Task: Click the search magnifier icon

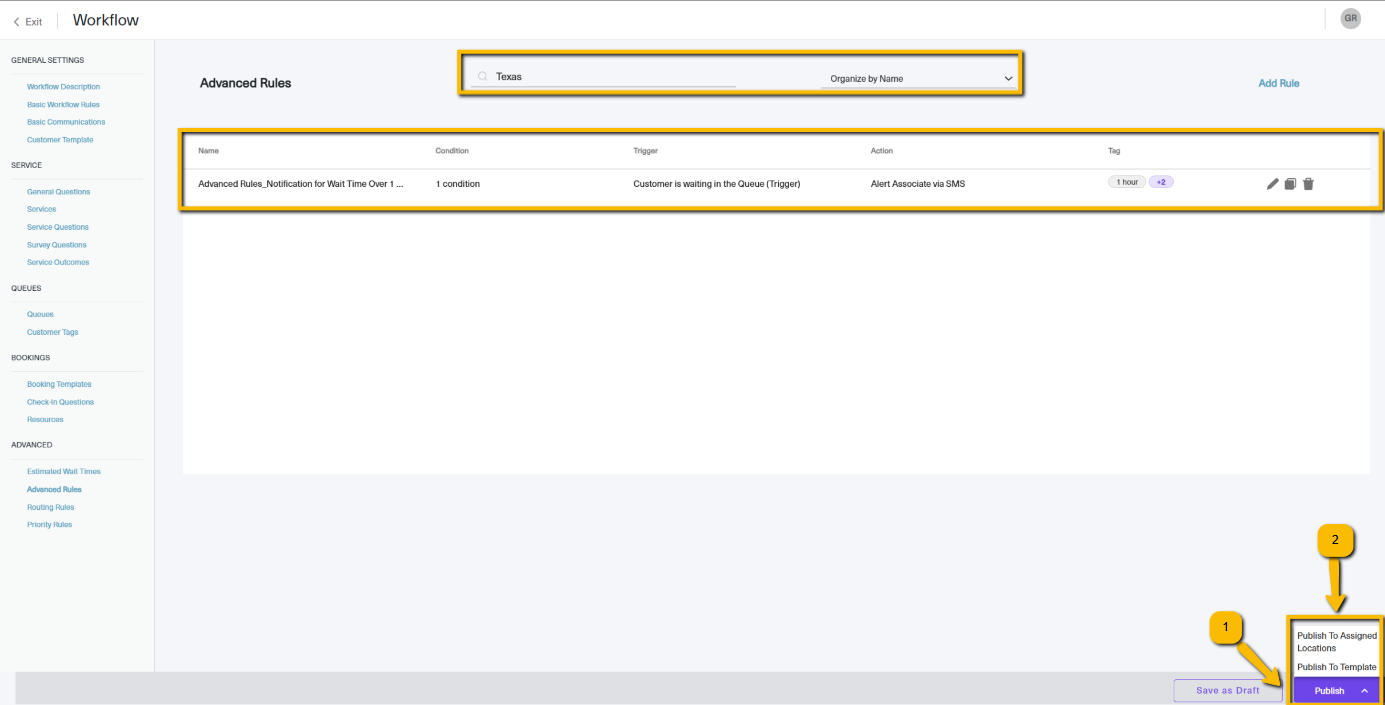Action: coord(483,76)
